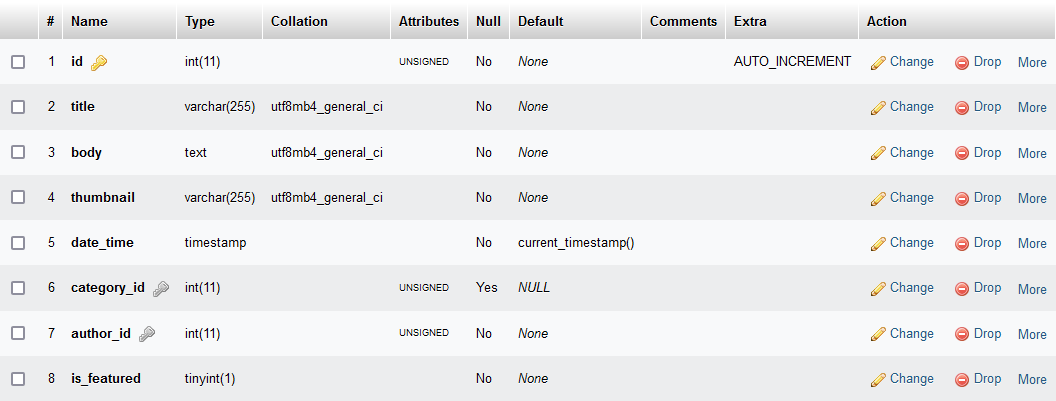Screen dimensions: 1056x401
Task: Select the checkbox for the id column
Action: 18,62
